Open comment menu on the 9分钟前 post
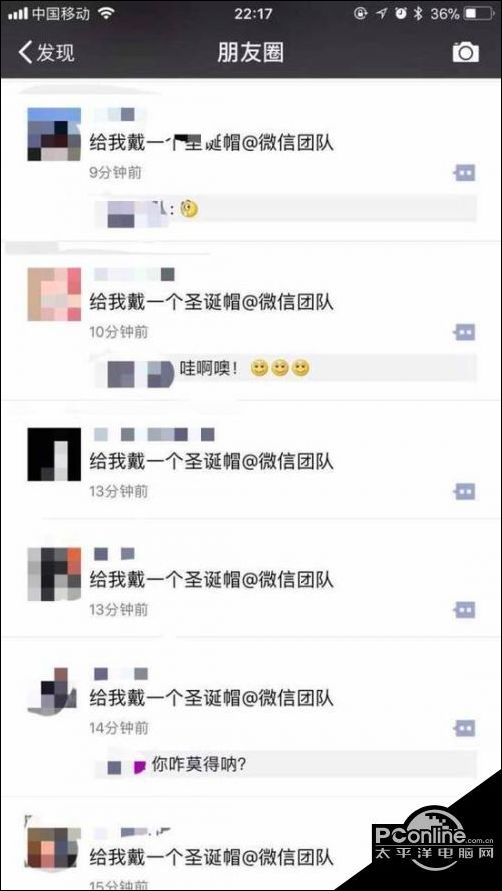502x891 pixels. (464, 173)
